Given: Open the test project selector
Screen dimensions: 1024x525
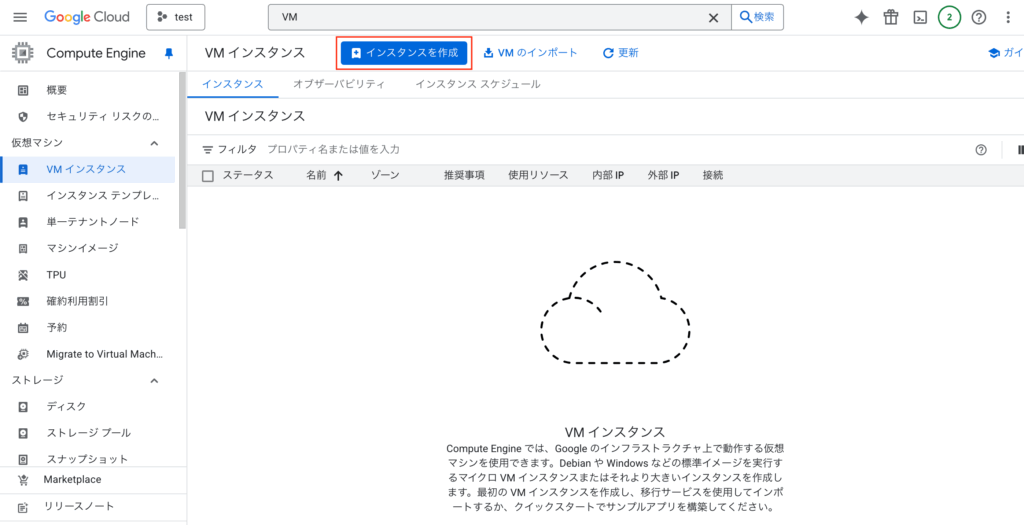Looking at the screenshot, I should (x=176, y=18).
